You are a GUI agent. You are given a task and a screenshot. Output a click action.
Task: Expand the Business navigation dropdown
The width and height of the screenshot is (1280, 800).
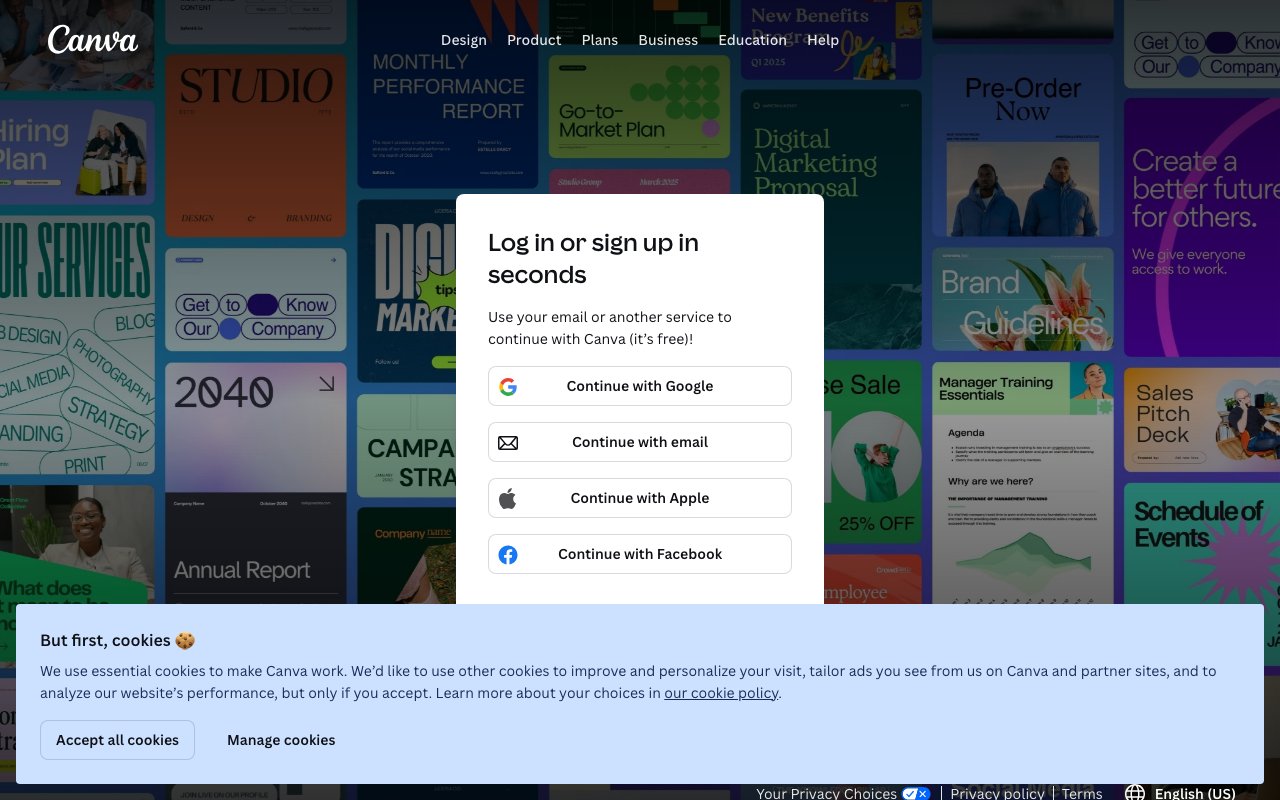(668, 40)
